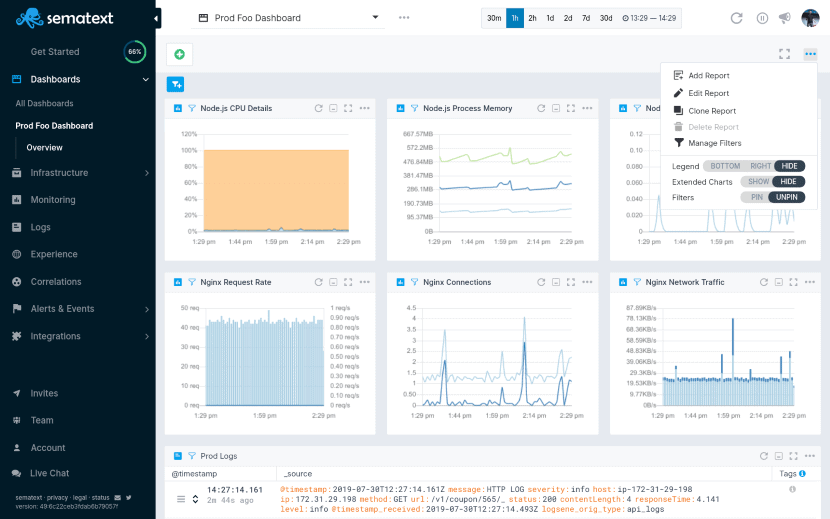Sort by the @timestamp column header

point(194,474)
